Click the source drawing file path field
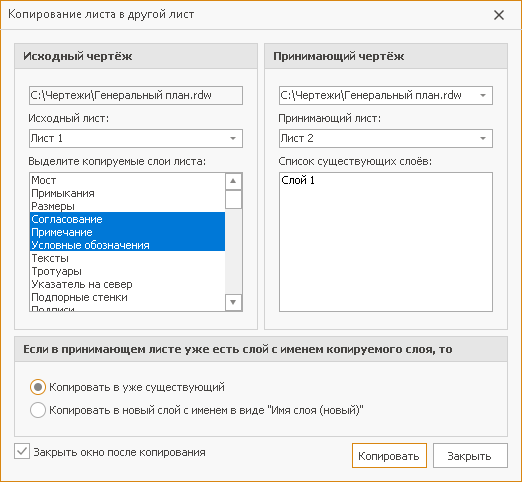The width and height of the screenshot is (522, 482). 136,96
